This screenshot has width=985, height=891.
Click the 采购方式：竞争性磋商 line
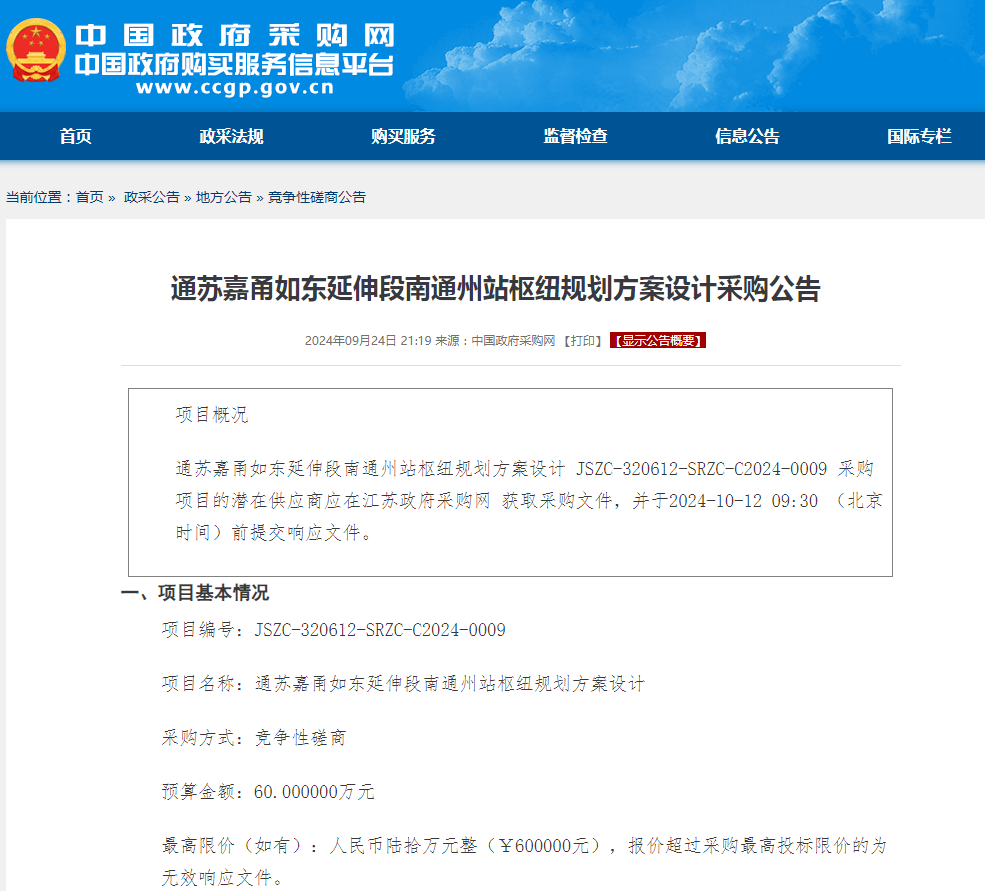point(254,738)
